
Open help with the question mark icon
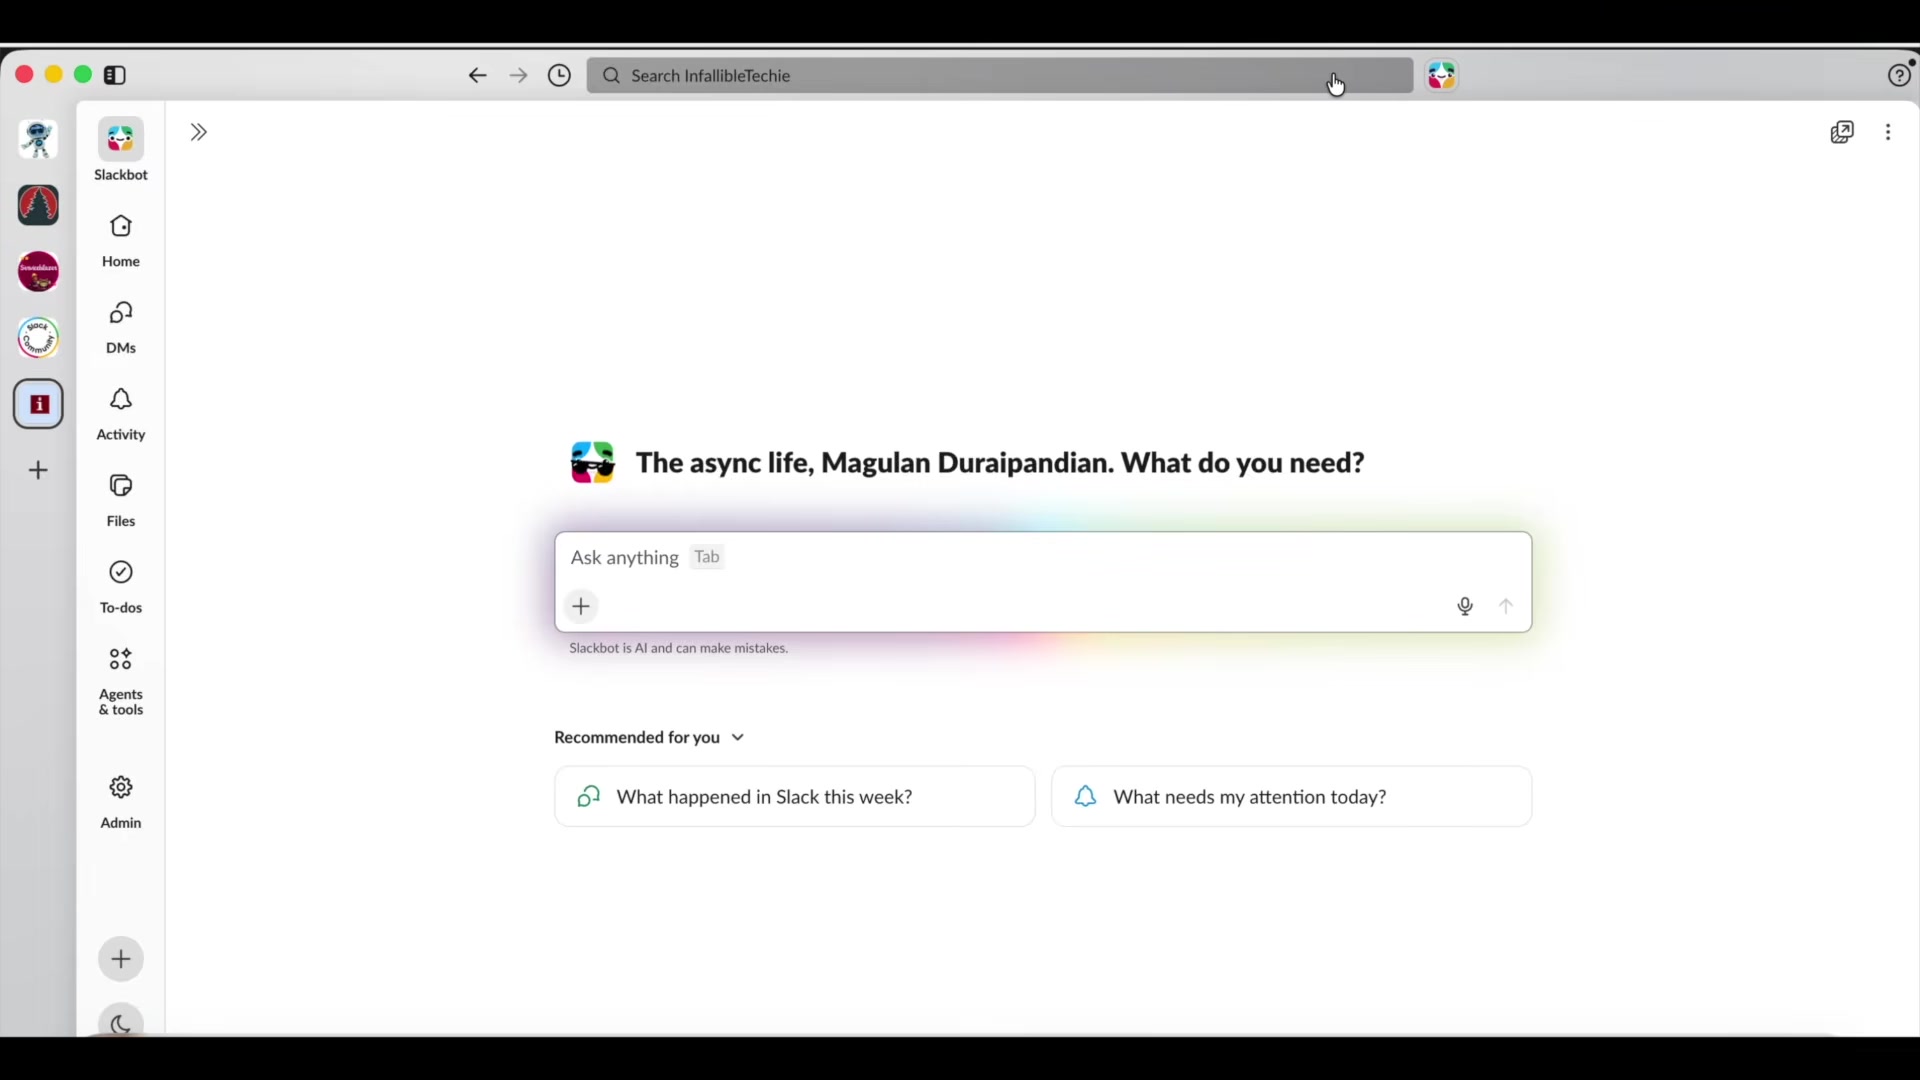point(1899,76)
